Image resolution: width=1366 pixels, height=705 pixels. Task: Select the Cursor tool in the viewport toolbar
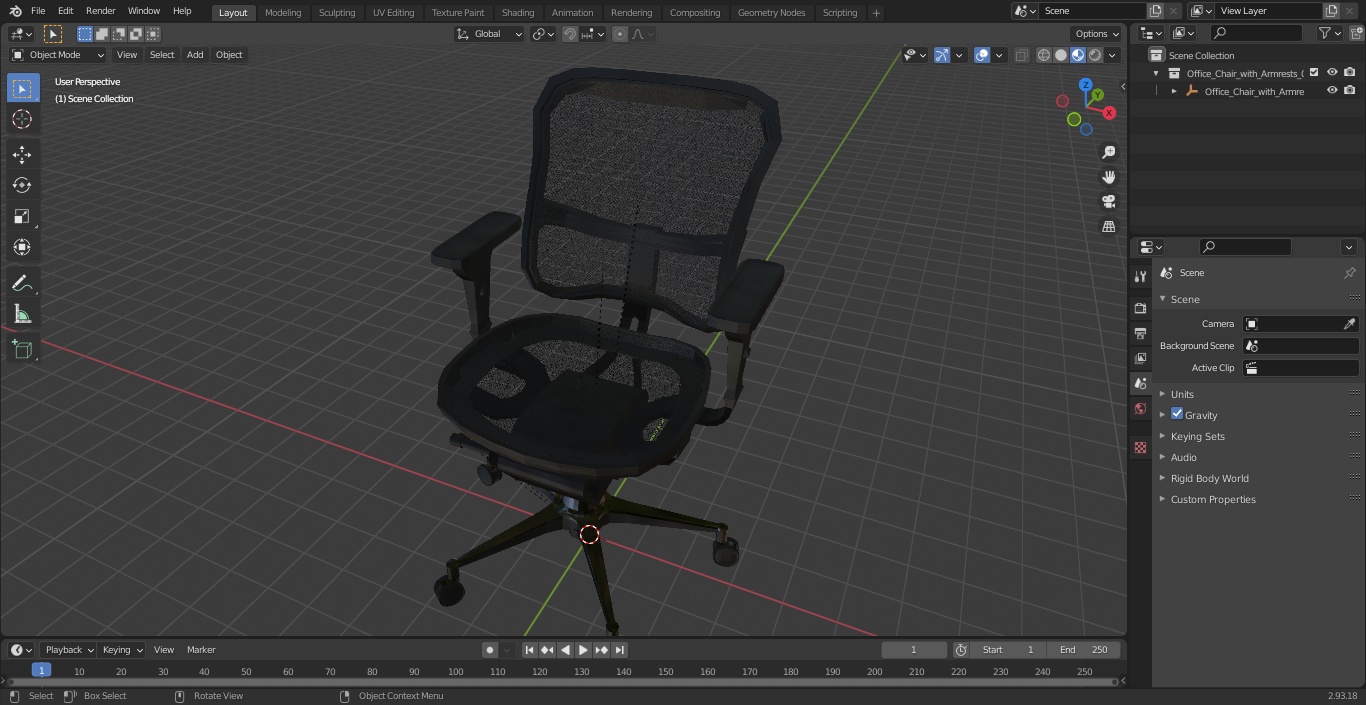click(x=22, y=119)
